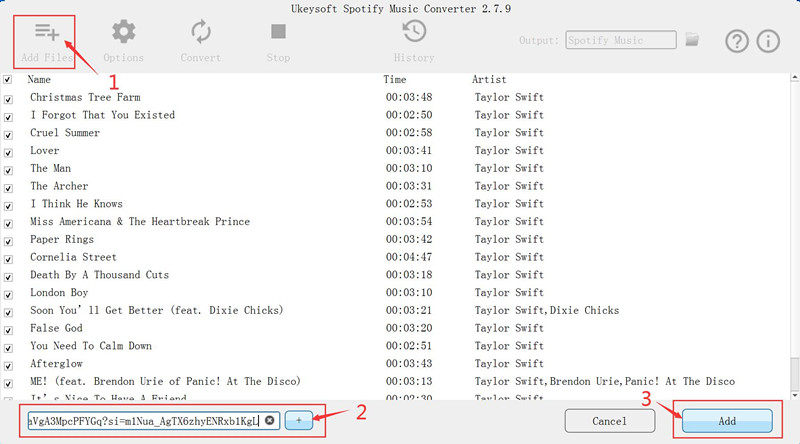
Task: Select The Archer track name
Action: [59, 186]
